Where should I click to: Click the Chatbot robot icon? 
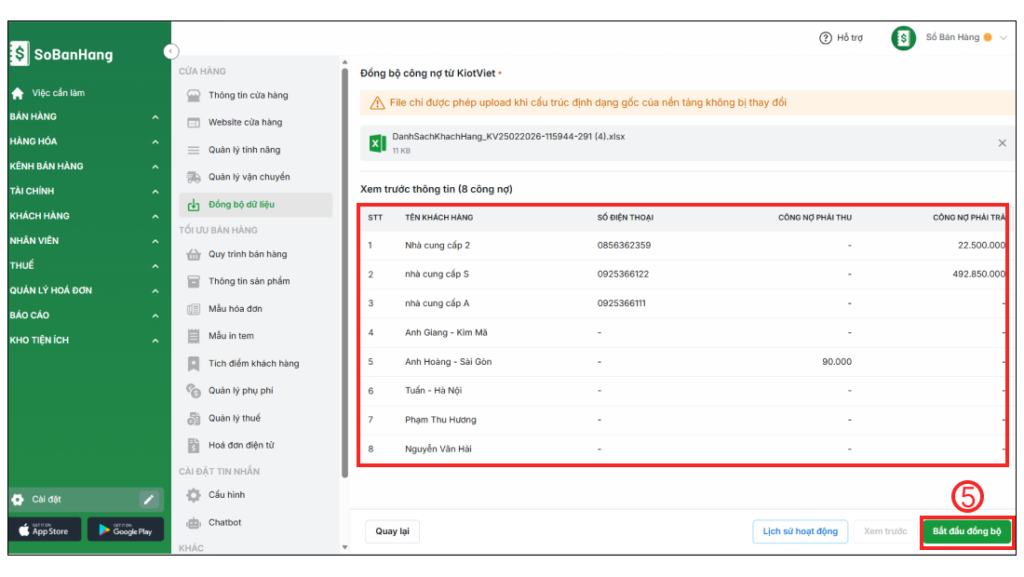[x=194, y=523]
